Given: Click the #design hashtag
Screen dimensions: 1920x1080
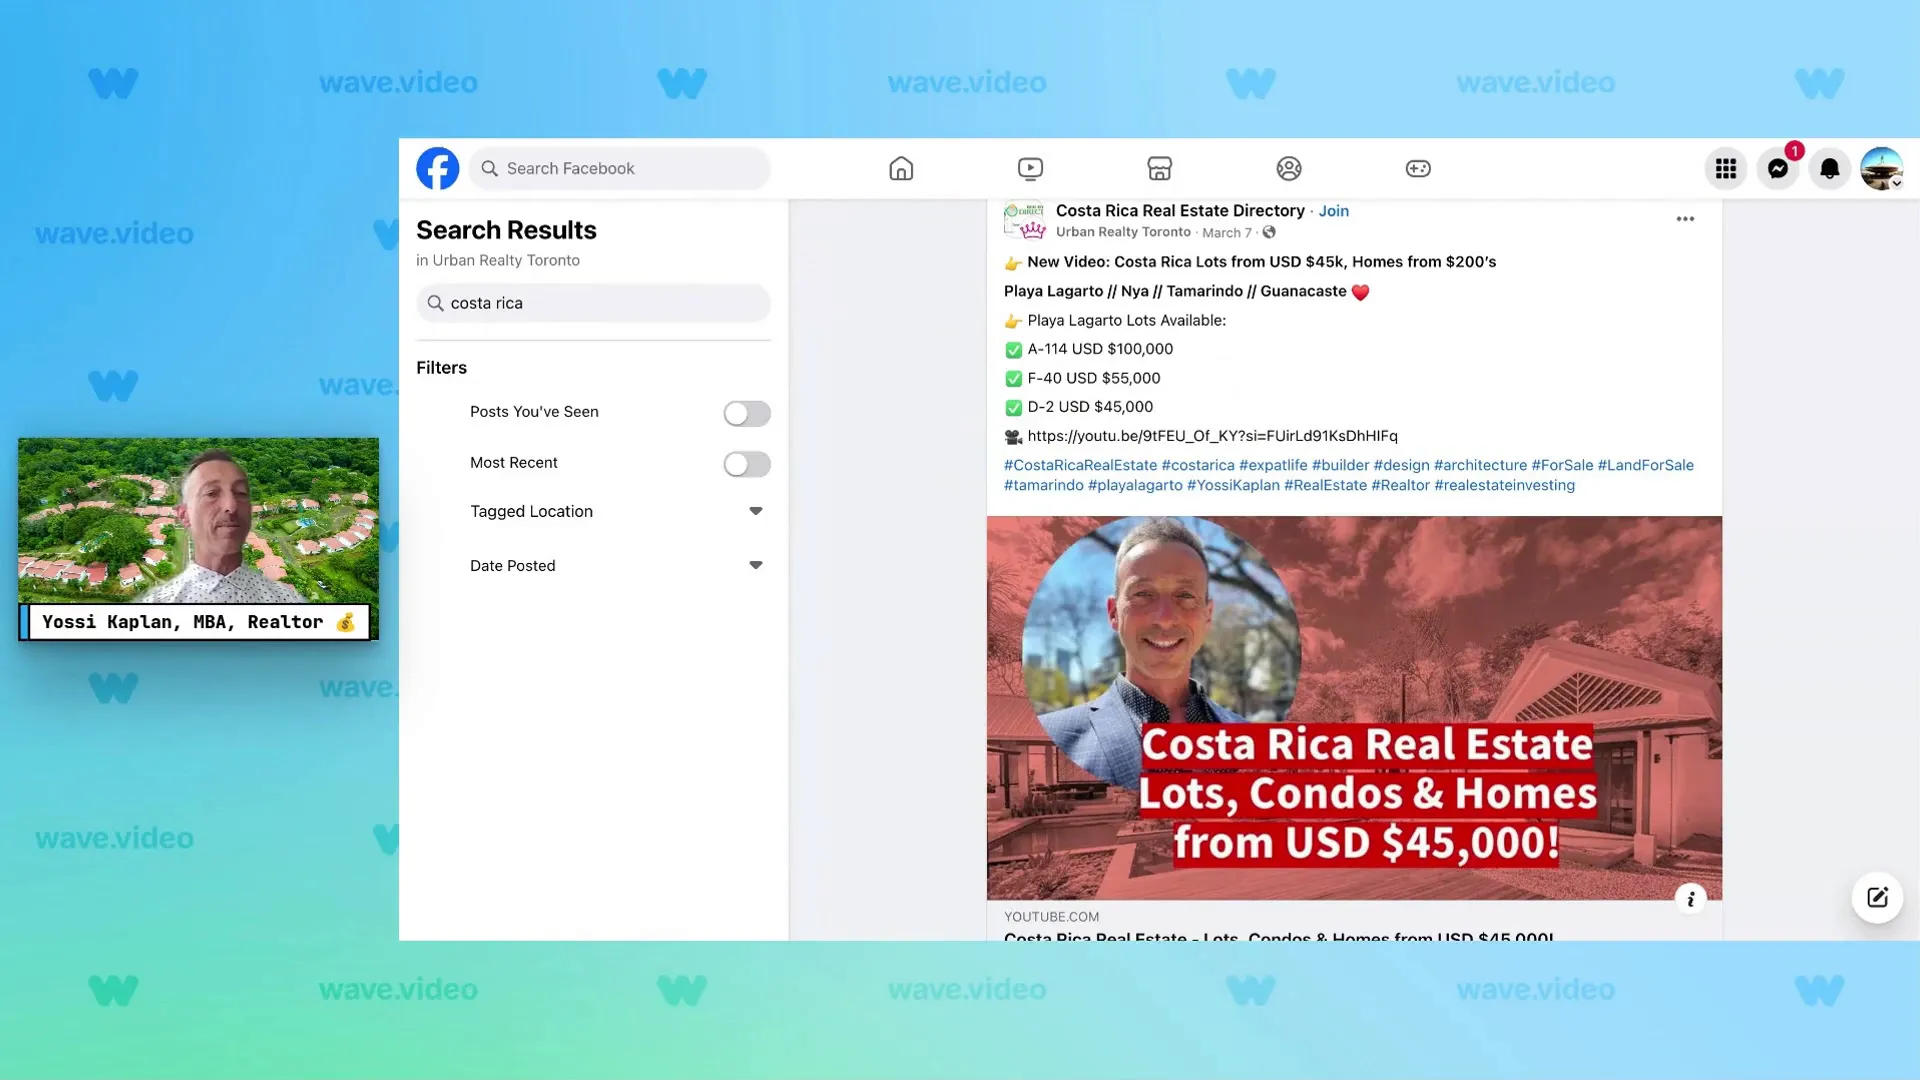Looking at the screenshot, I should 1401,465.
